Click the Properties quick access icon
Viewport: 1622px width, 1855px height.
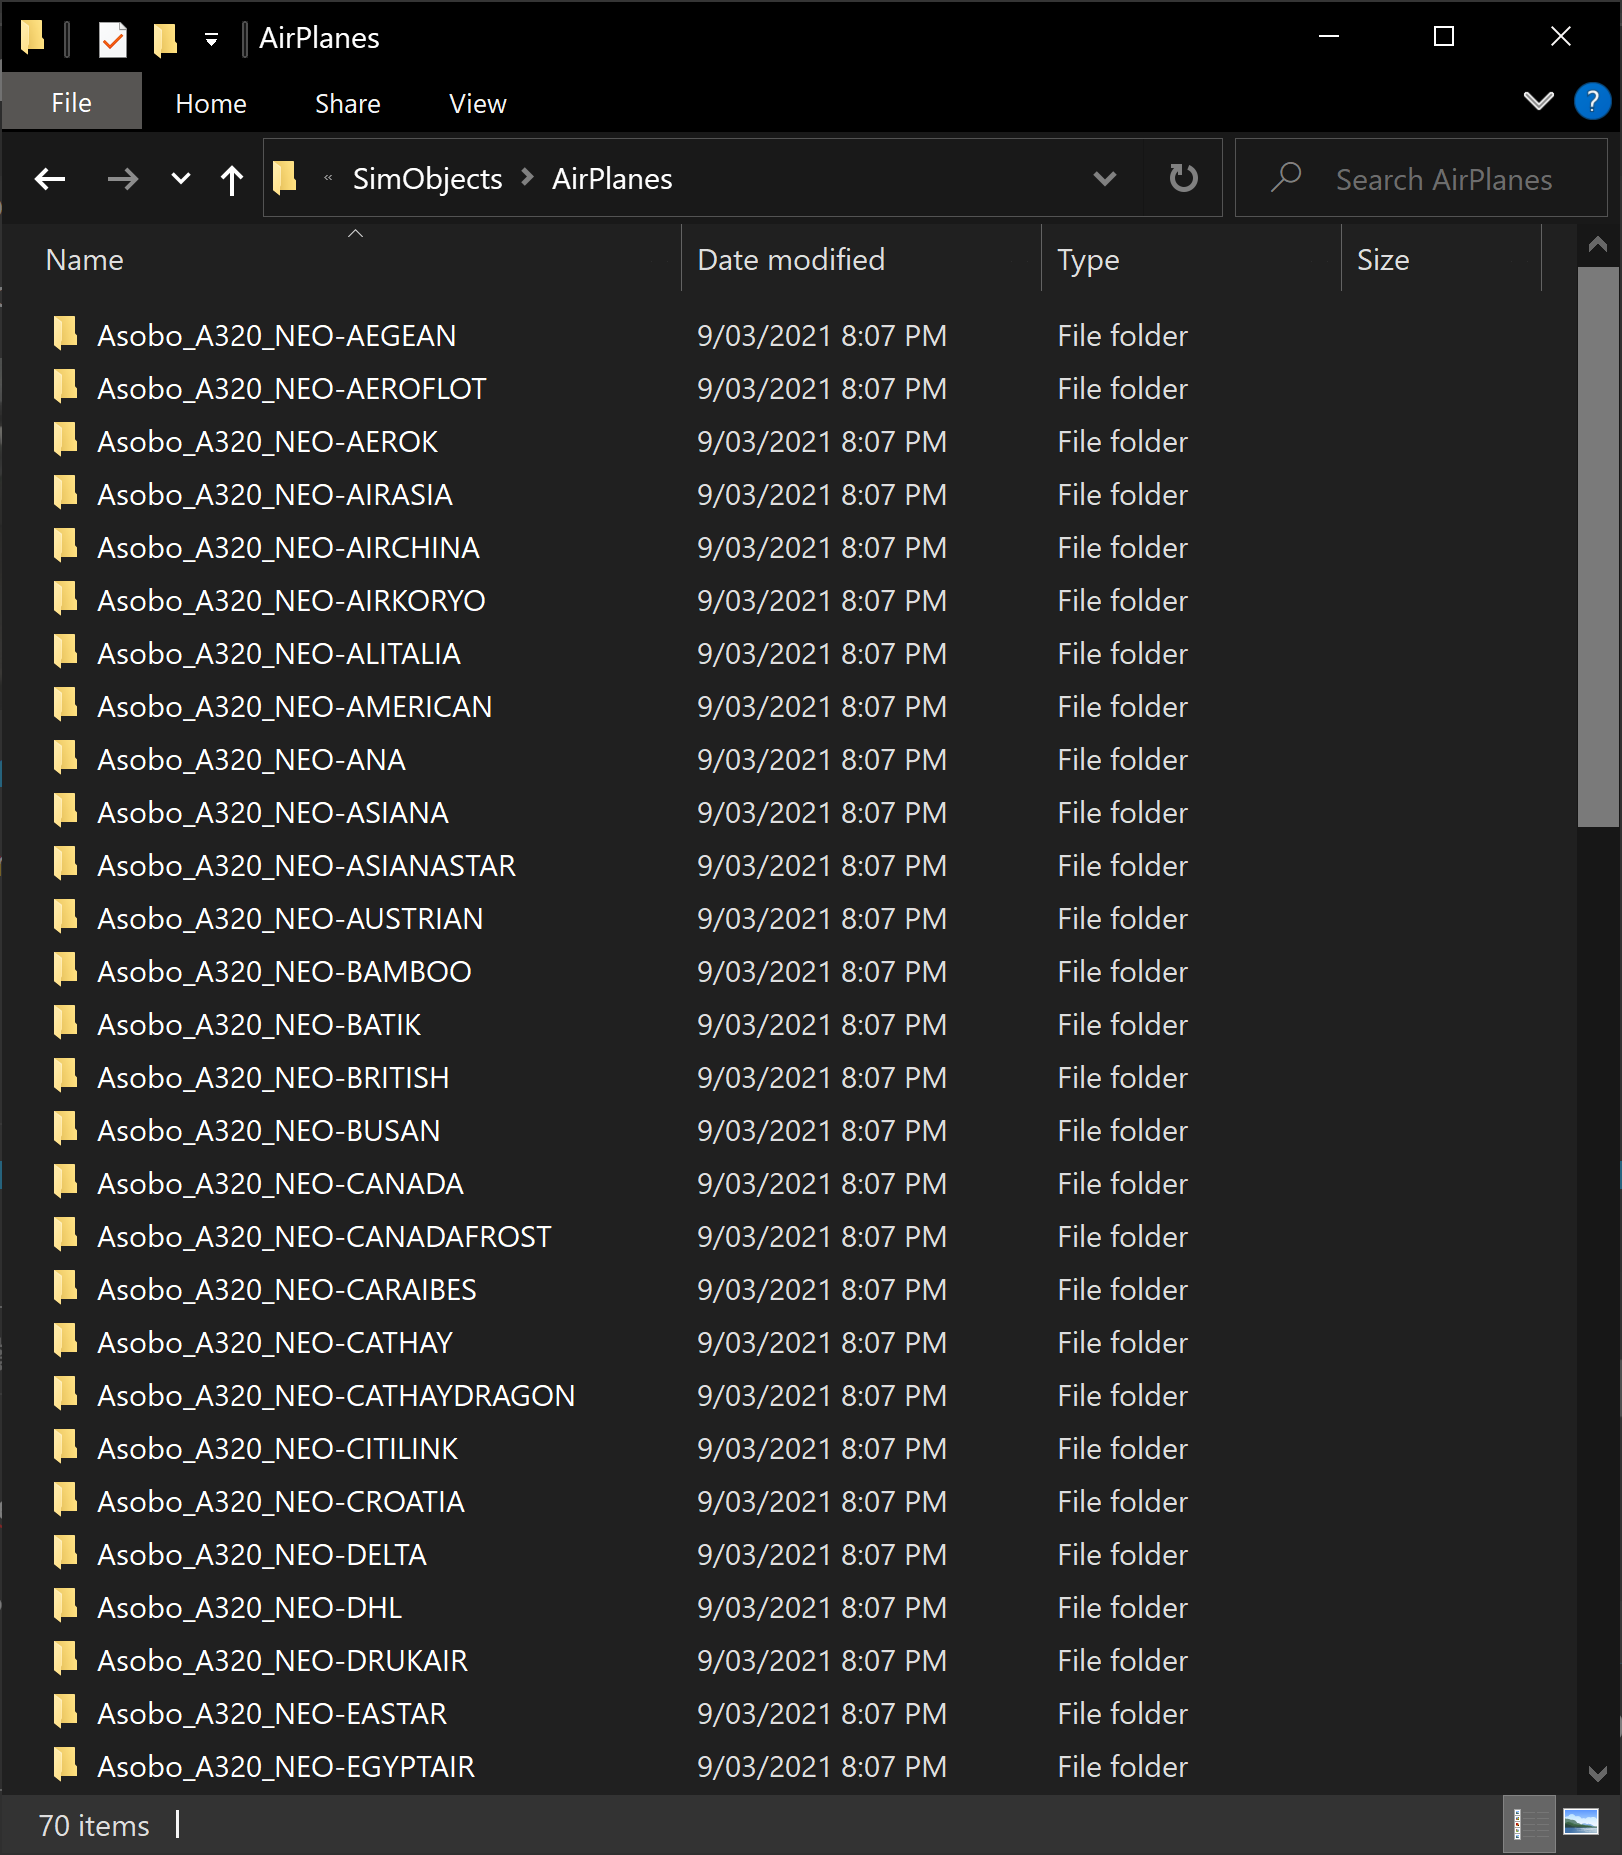[x=113, y=39]
